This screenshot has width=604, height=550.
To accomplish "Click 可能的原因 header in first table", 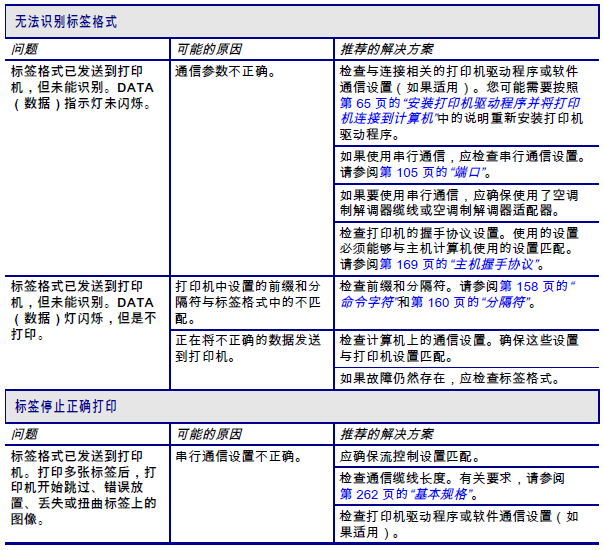I will pyautogui.click(x=209, y=49).
